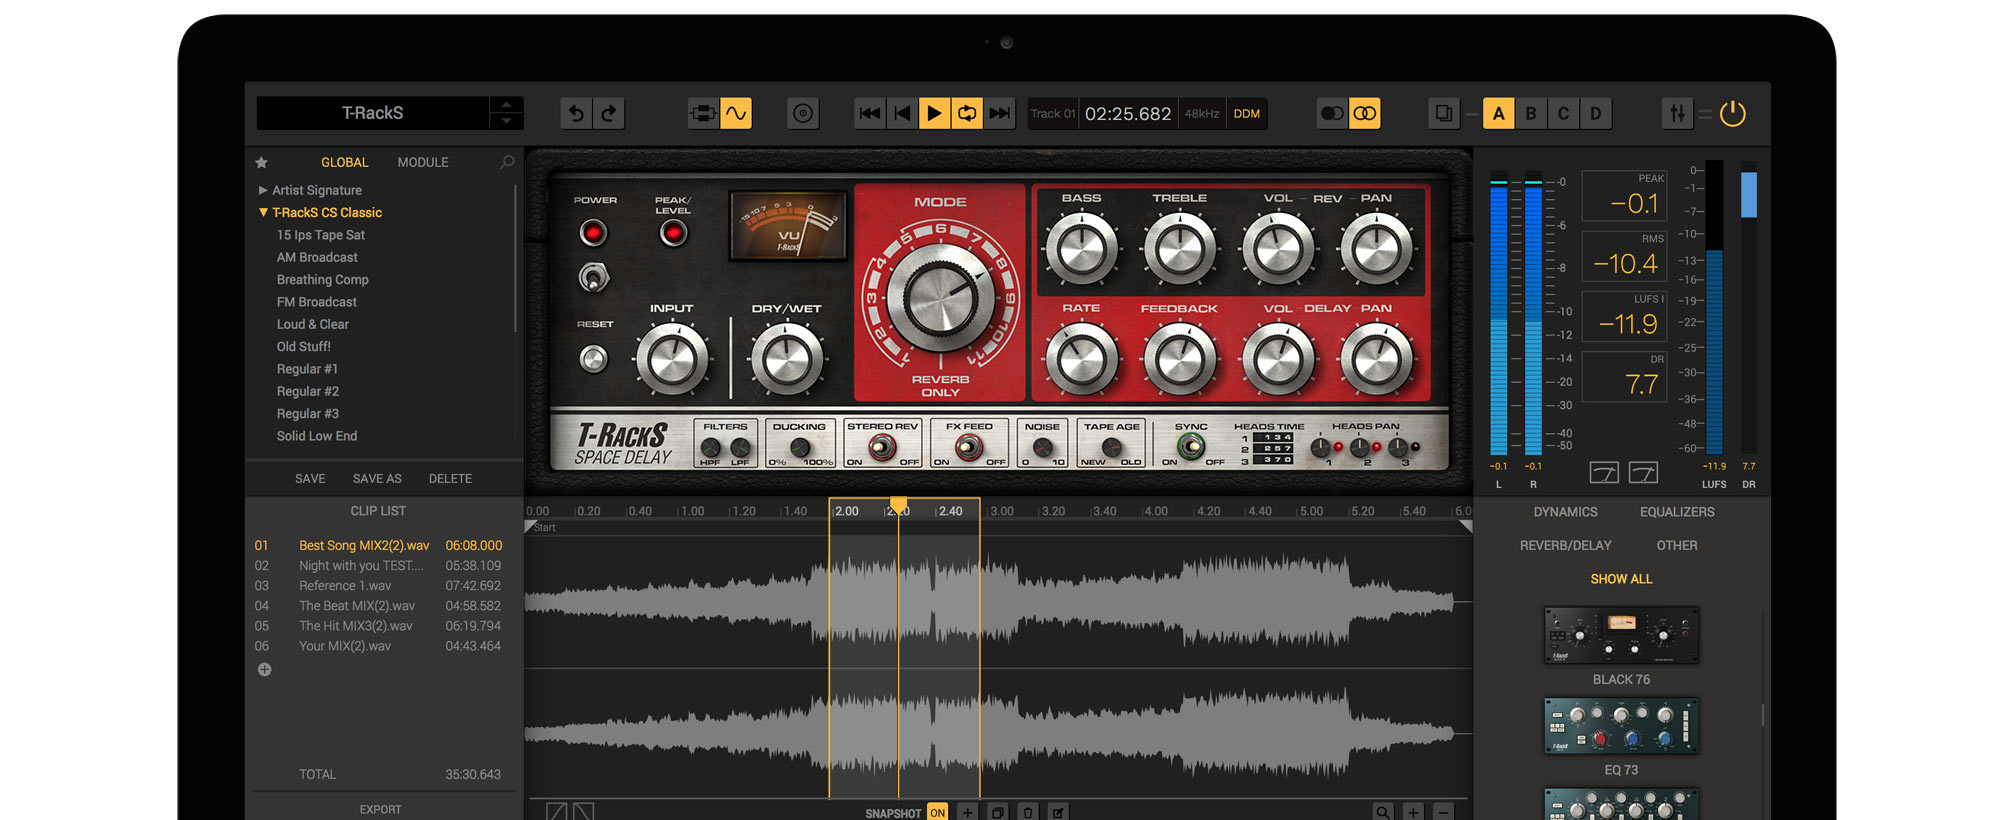This screenshot has width=2000, height=820.
Task: Open the T-RackS preset name field
Action: click(373, 114)
